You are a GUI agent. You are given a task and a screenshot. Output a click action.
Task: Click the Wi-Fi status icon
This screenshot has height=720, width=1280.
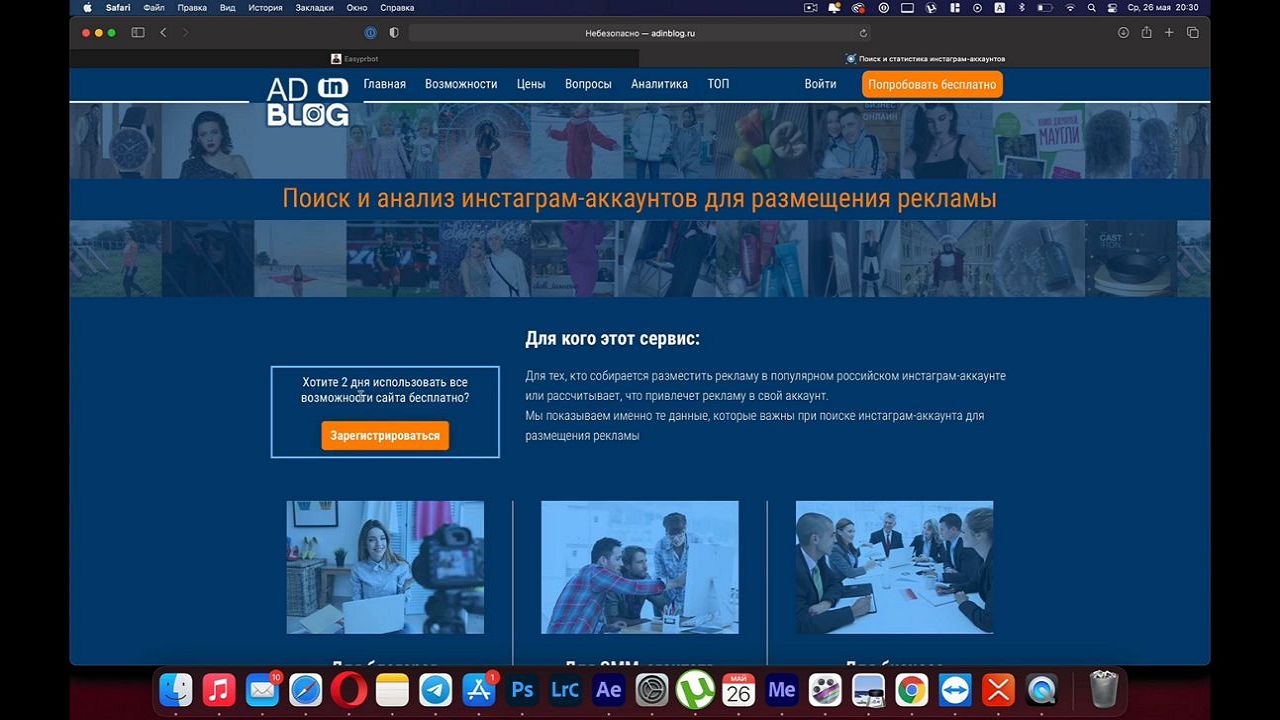[x=1069, y=7]
